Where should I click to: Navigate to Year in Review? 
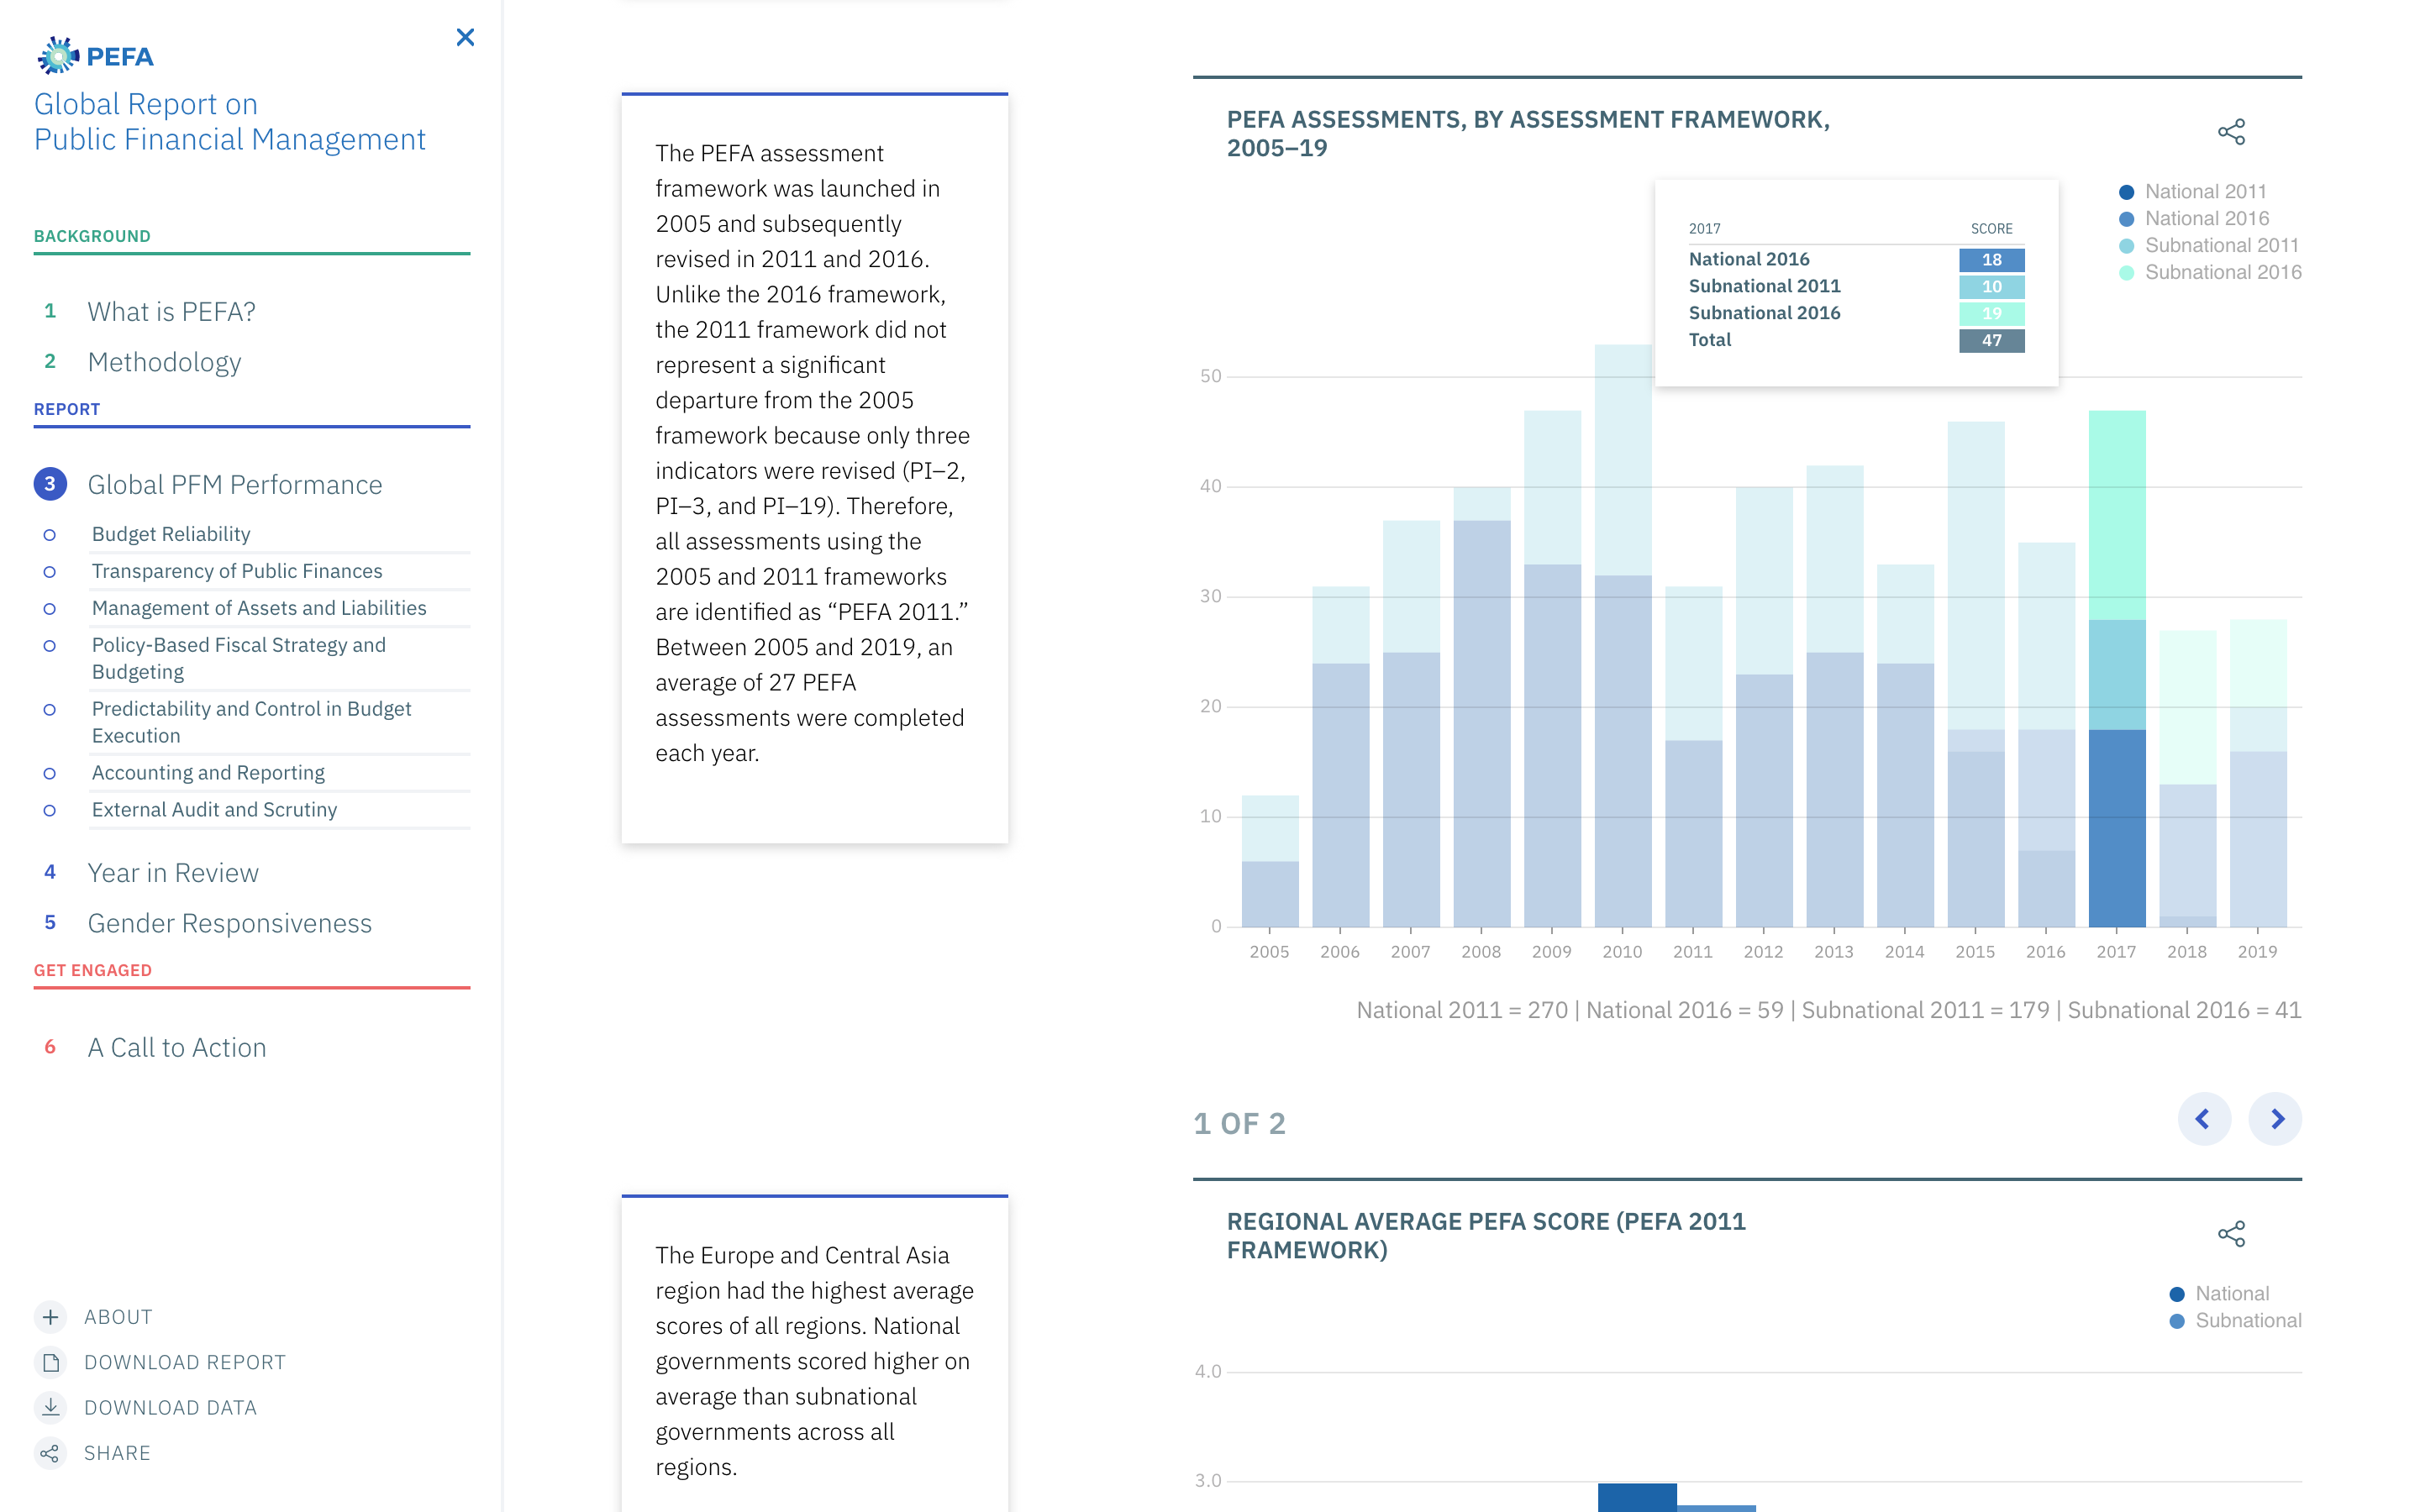172,872
